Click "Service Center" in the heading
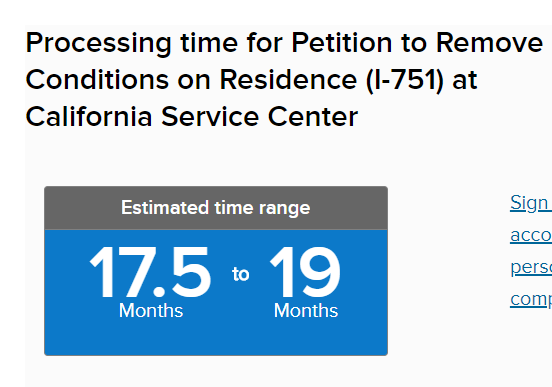Viewport: 552px width, 387px height. pyautogui.click(x=259, y=117)
